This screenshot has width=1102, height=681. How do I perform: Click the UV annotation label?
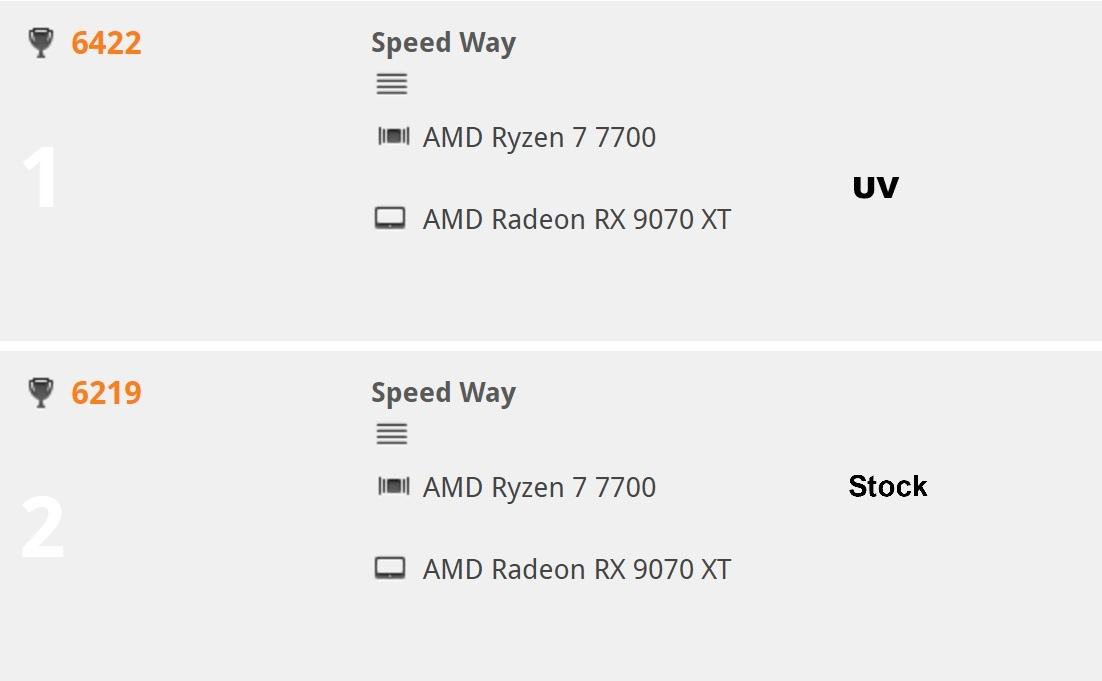(875, 187)
